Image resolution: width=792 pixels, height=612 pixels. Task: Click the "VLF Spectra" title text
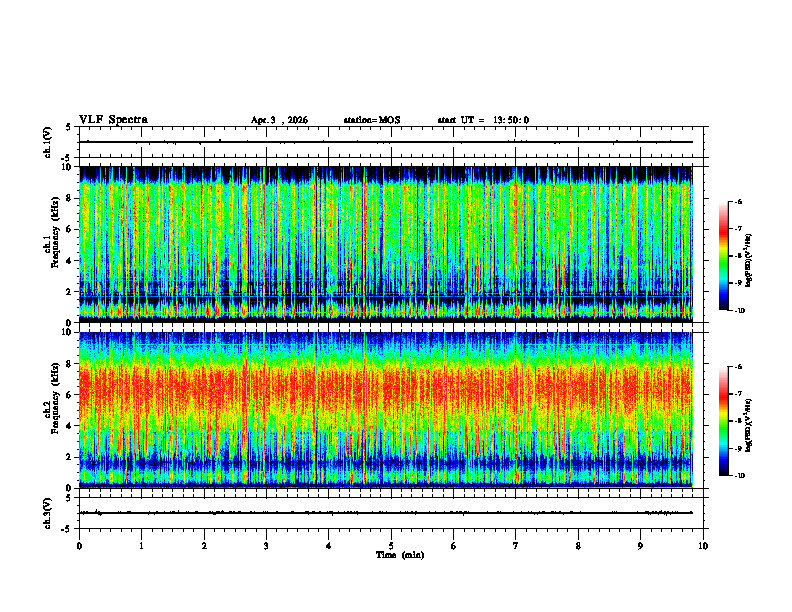(x=113, y=120)
